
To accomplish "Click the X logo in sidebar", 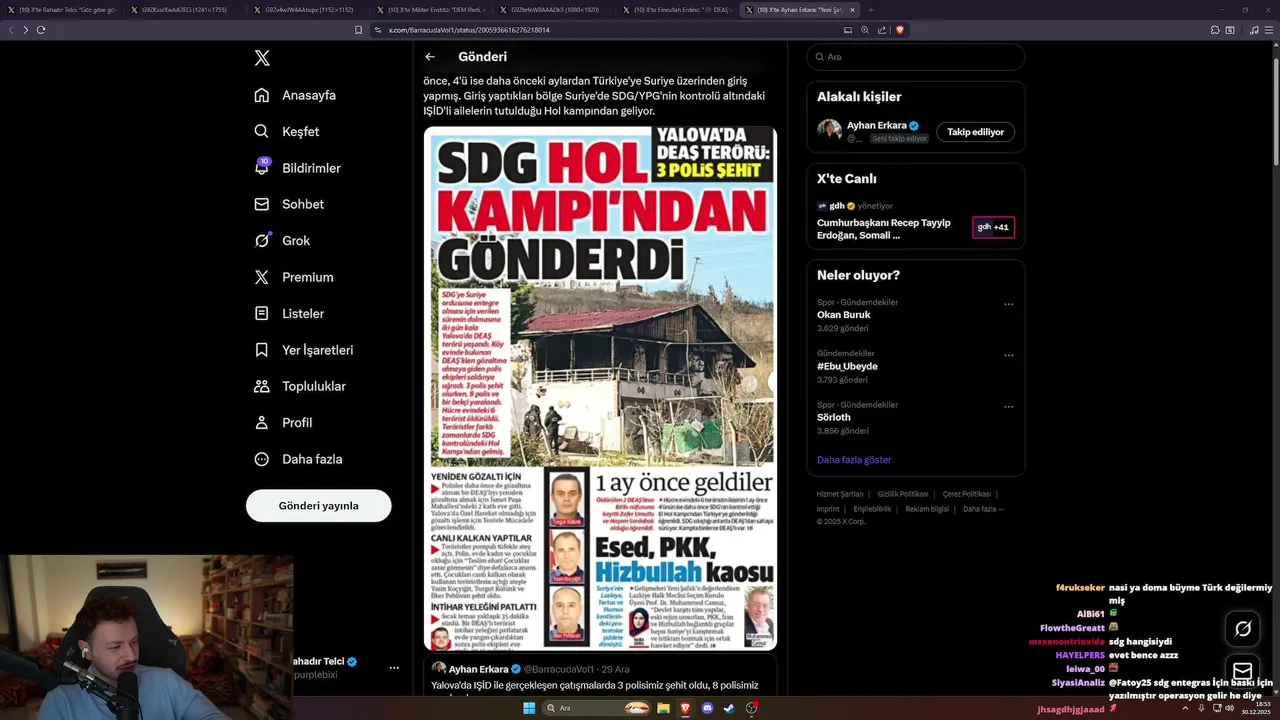I will 262,58.
